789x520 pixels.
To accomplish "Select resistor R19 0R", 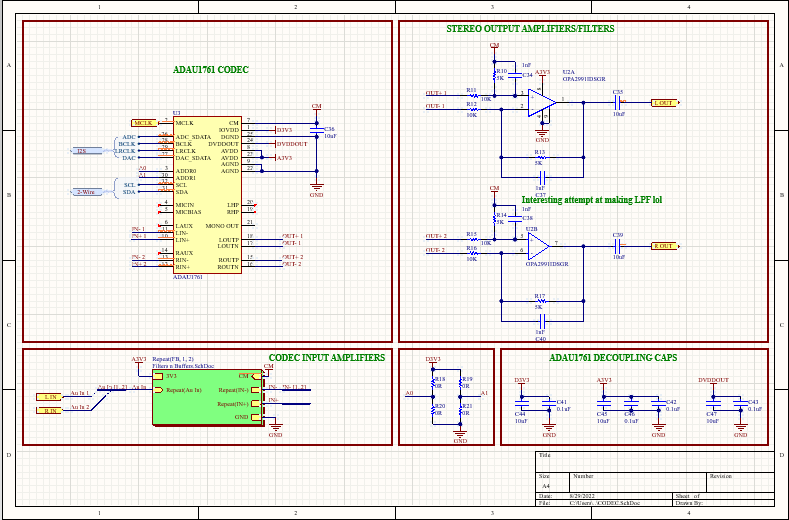I will pos(461,383).
